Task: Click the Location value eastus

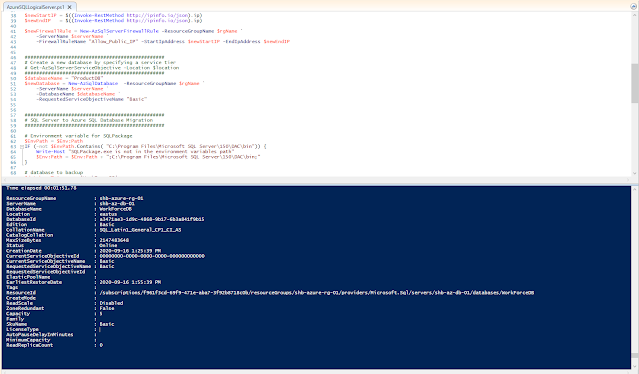Action: (x=108, y=214)
